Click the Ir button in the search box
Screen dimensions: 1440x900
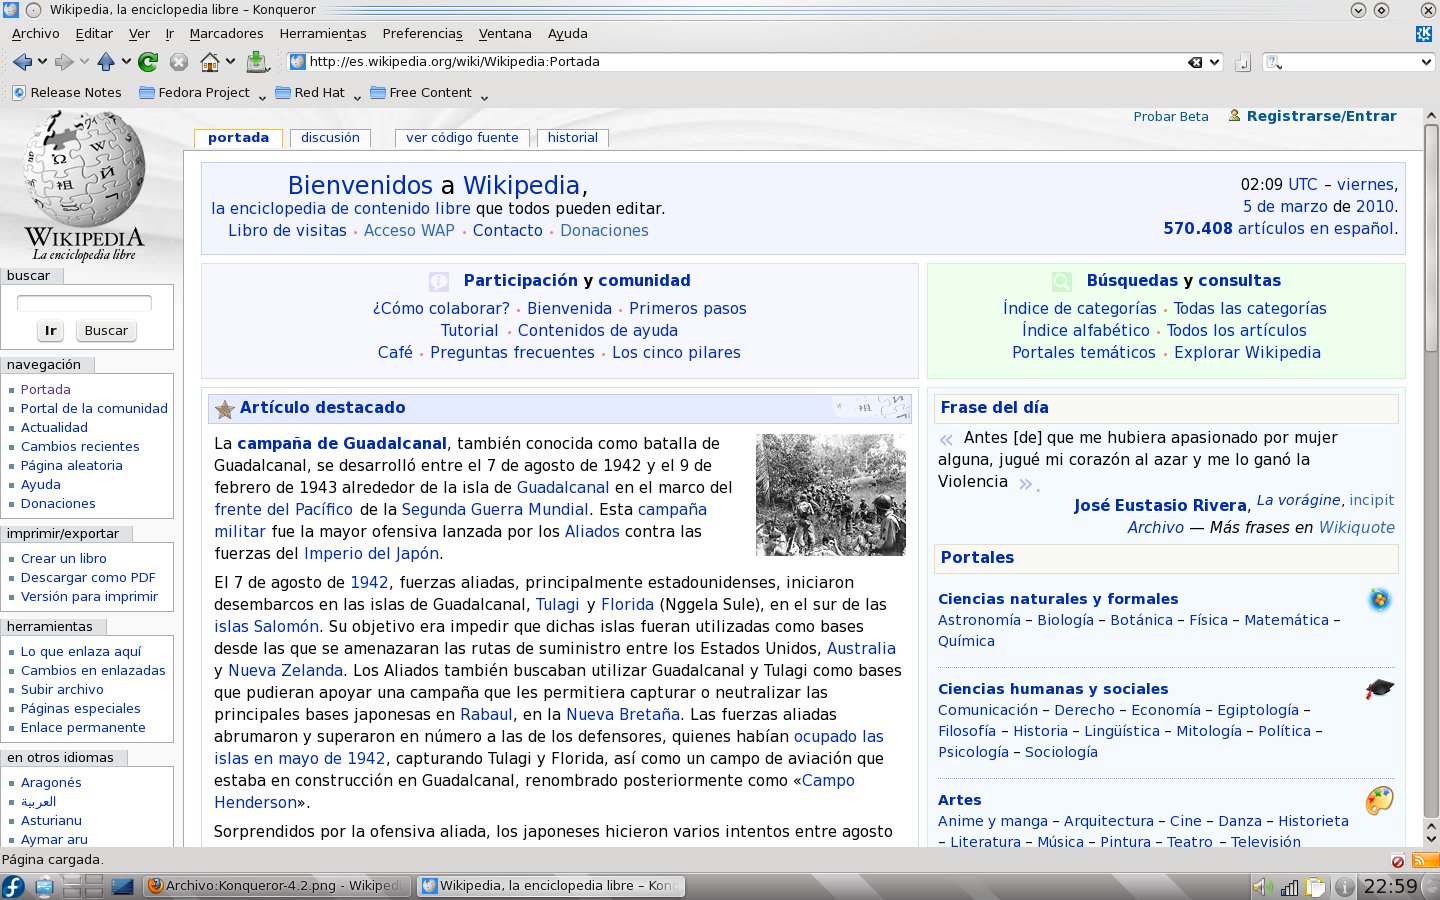coord(50,331)
